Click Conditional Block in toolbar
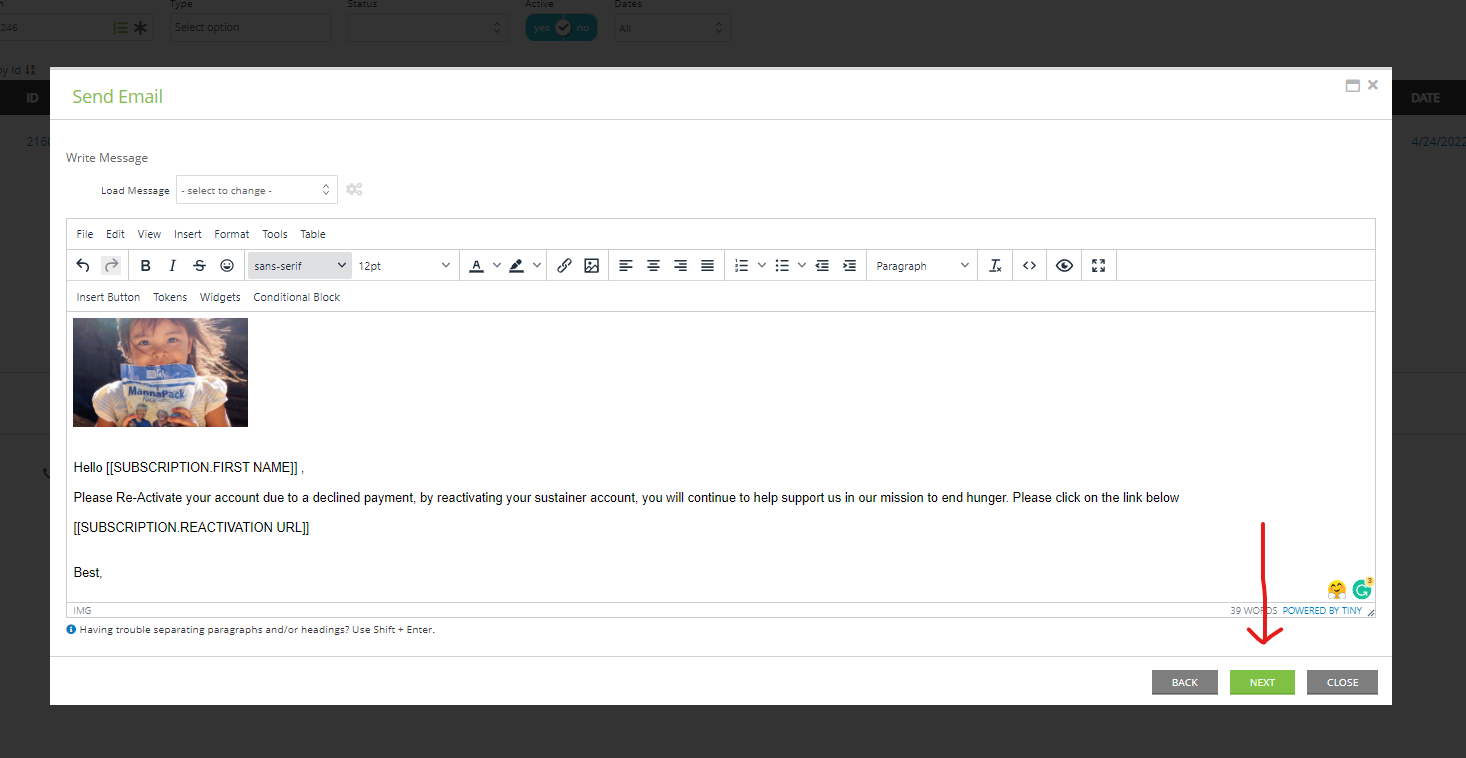This screenshot has width=1466, height=758. 297,297
